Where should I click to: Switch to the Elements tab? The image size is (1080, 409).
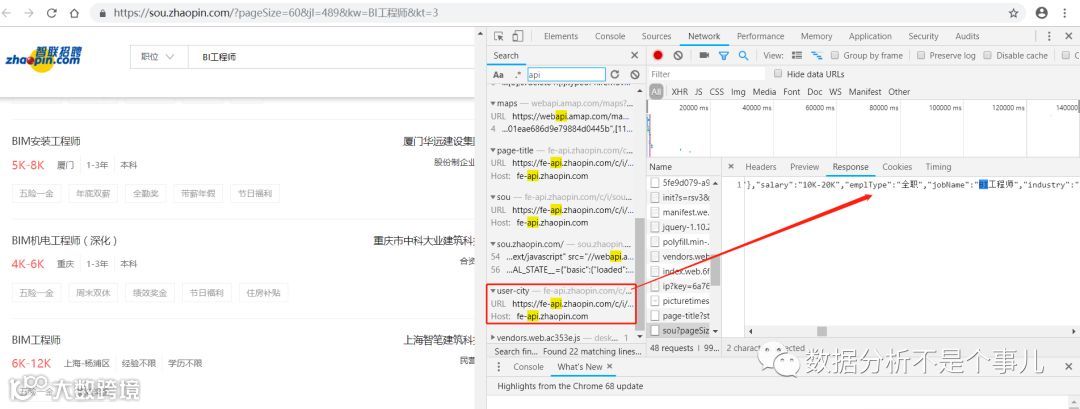[561, 36]
